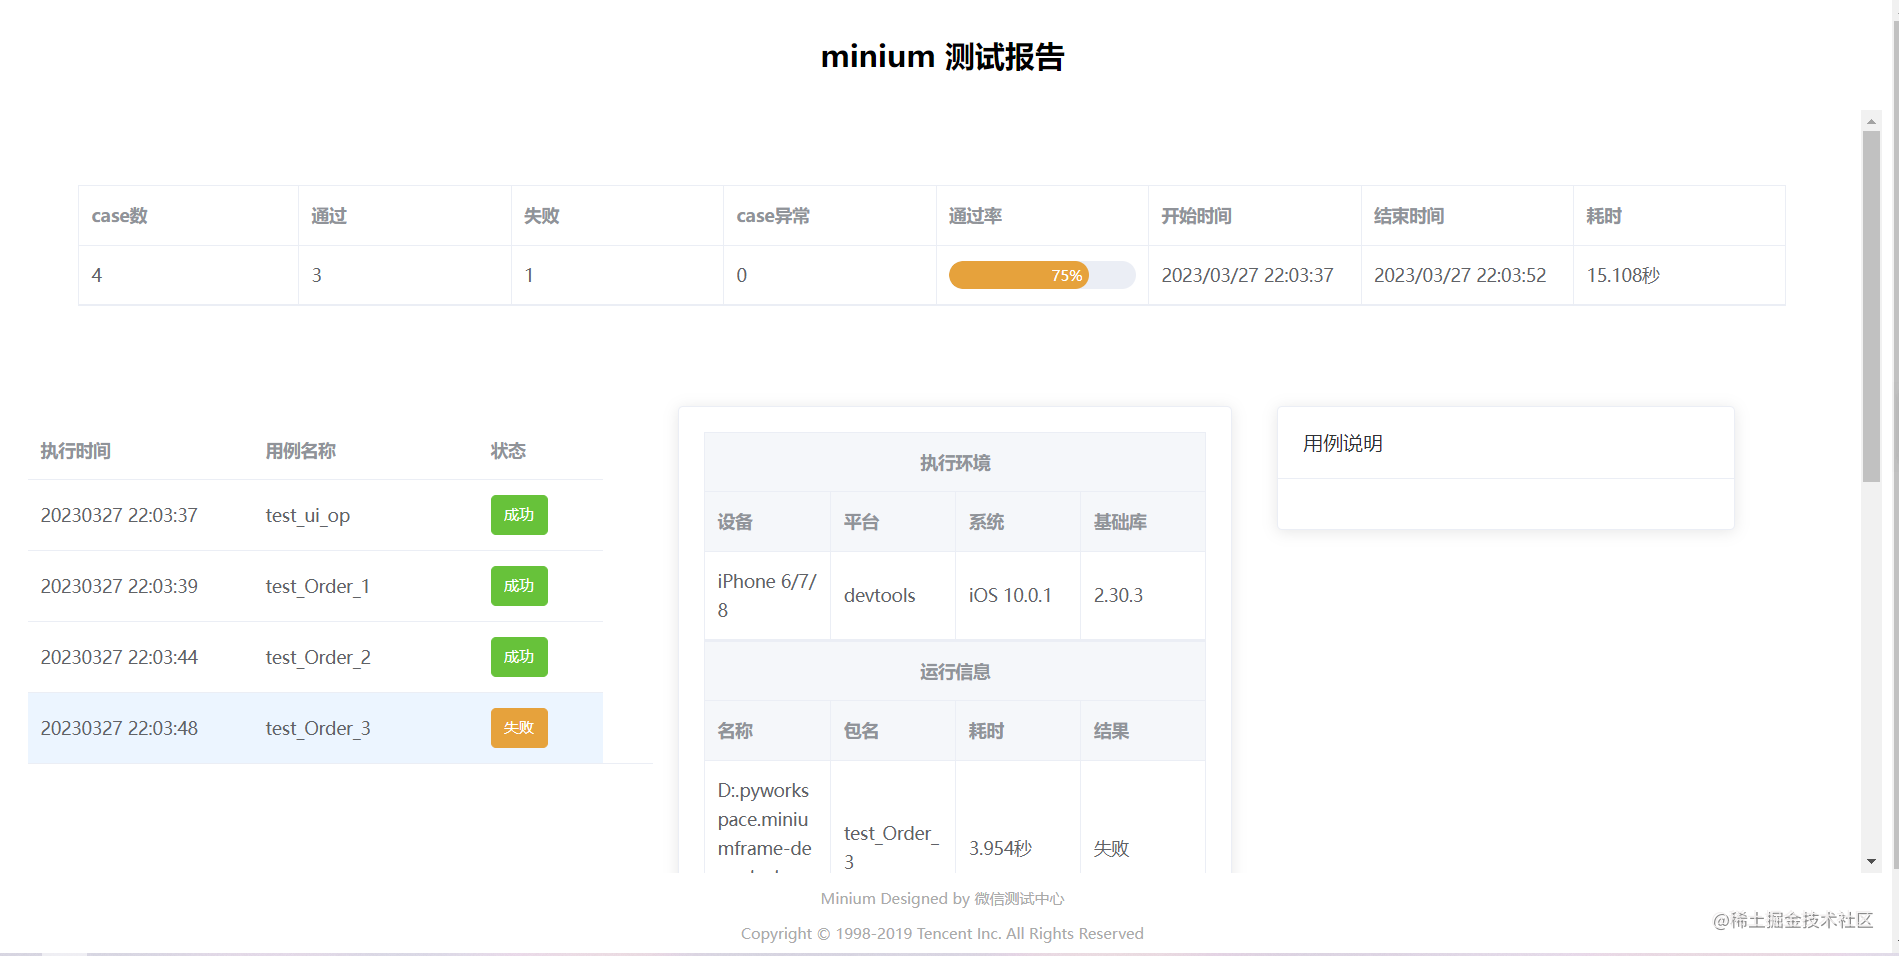Click the 20230327 22:03:37 execution time
This screenshot has width=1899, height=956.
(119, 516)
